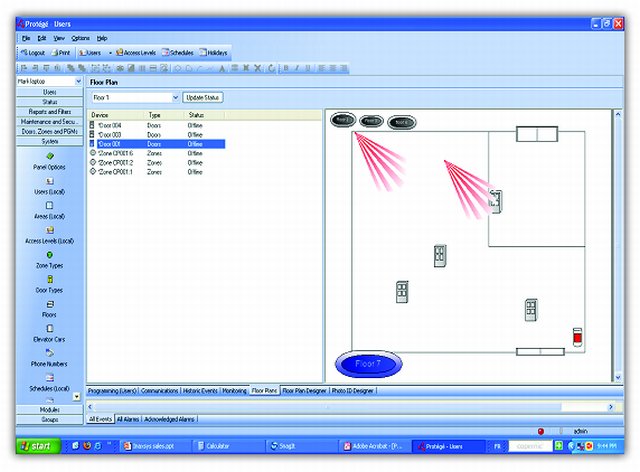The width and height of the screenshot is (640, 472).
Task: Open Door Types in the System panel
Action: coord(49,279)
